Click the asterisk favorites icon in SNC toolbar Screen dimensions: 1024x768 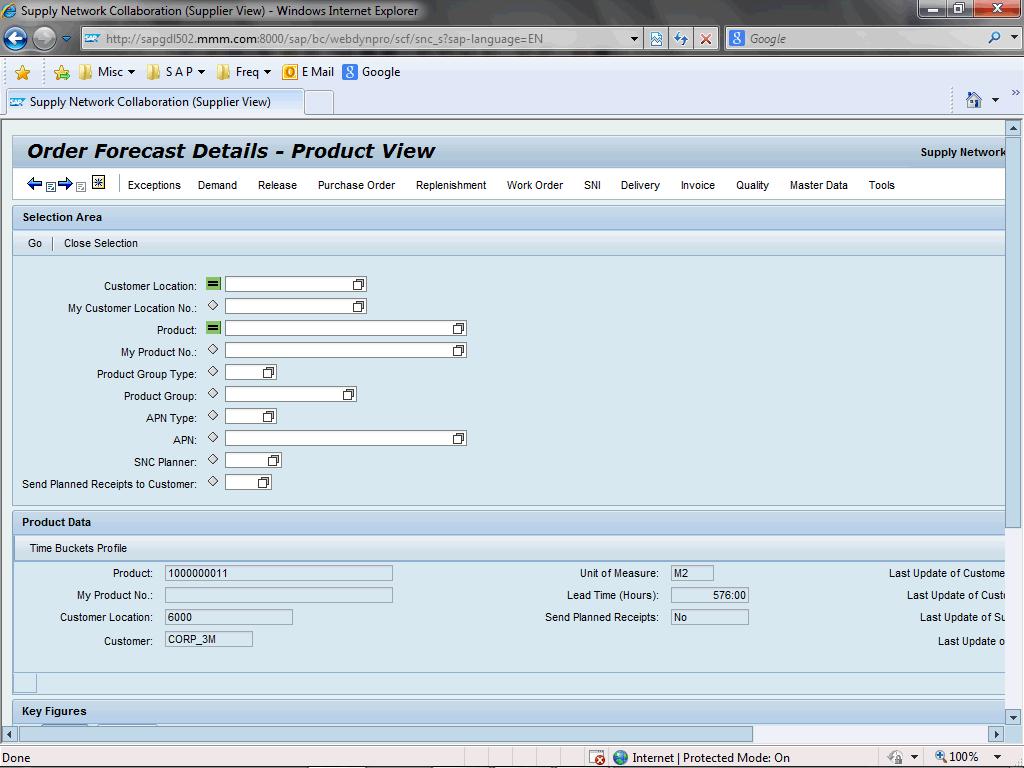click(99, 182)
